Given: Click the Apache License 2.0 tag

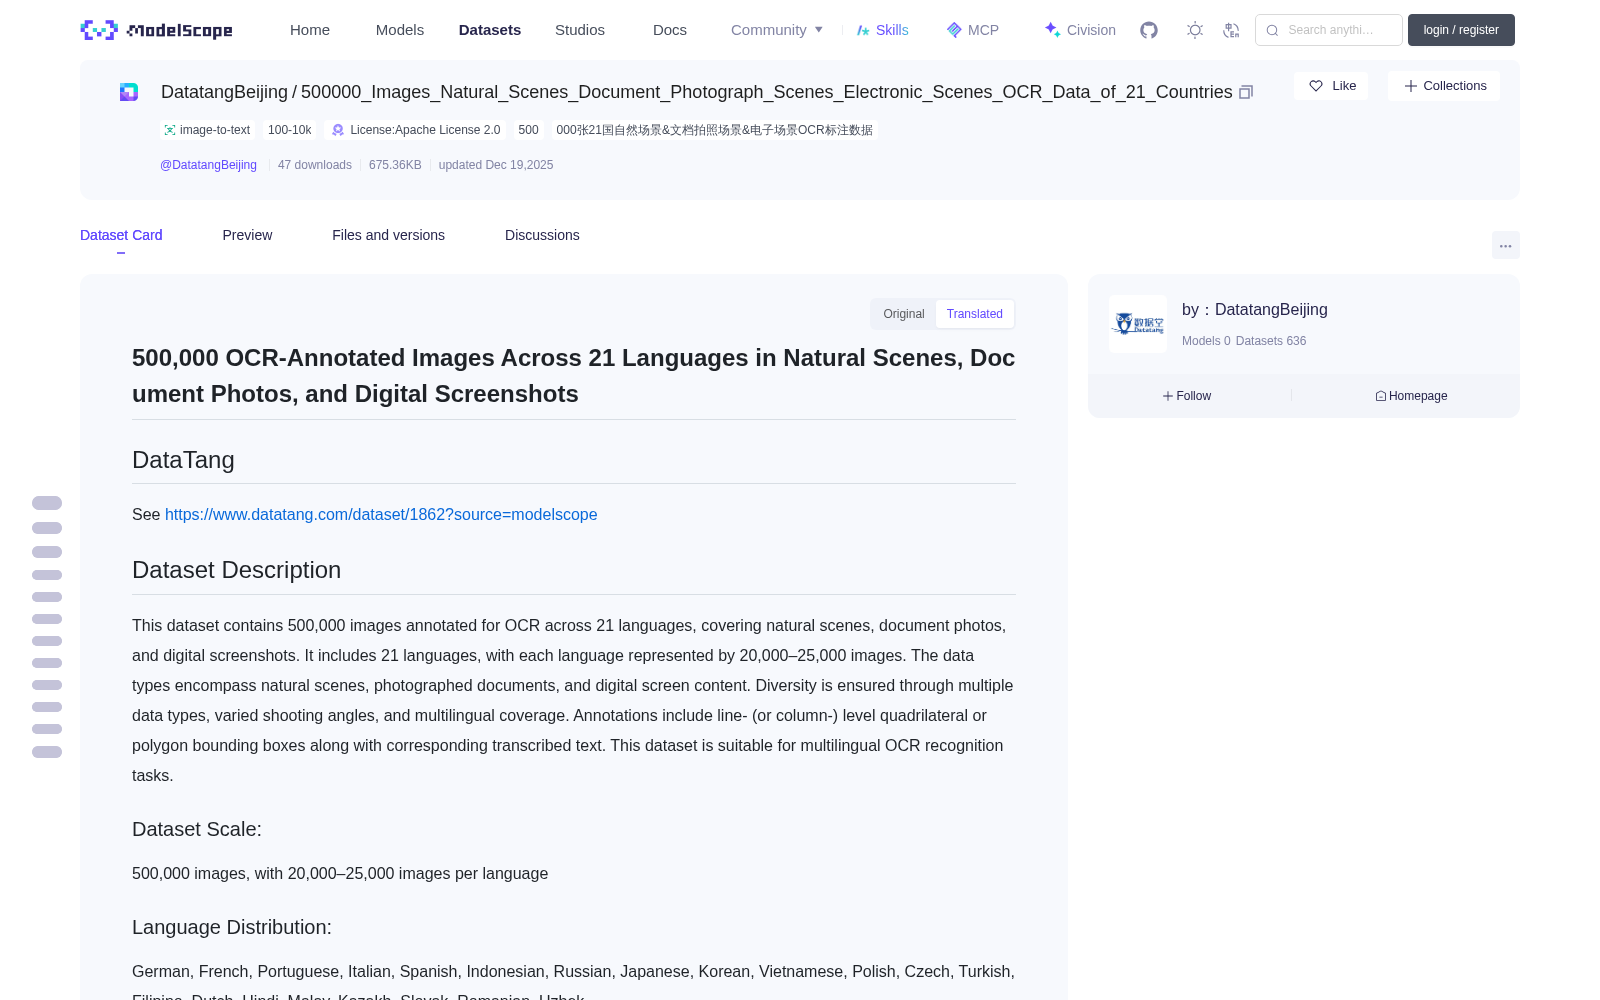Looking at the screenshot, I should (416, 130).
